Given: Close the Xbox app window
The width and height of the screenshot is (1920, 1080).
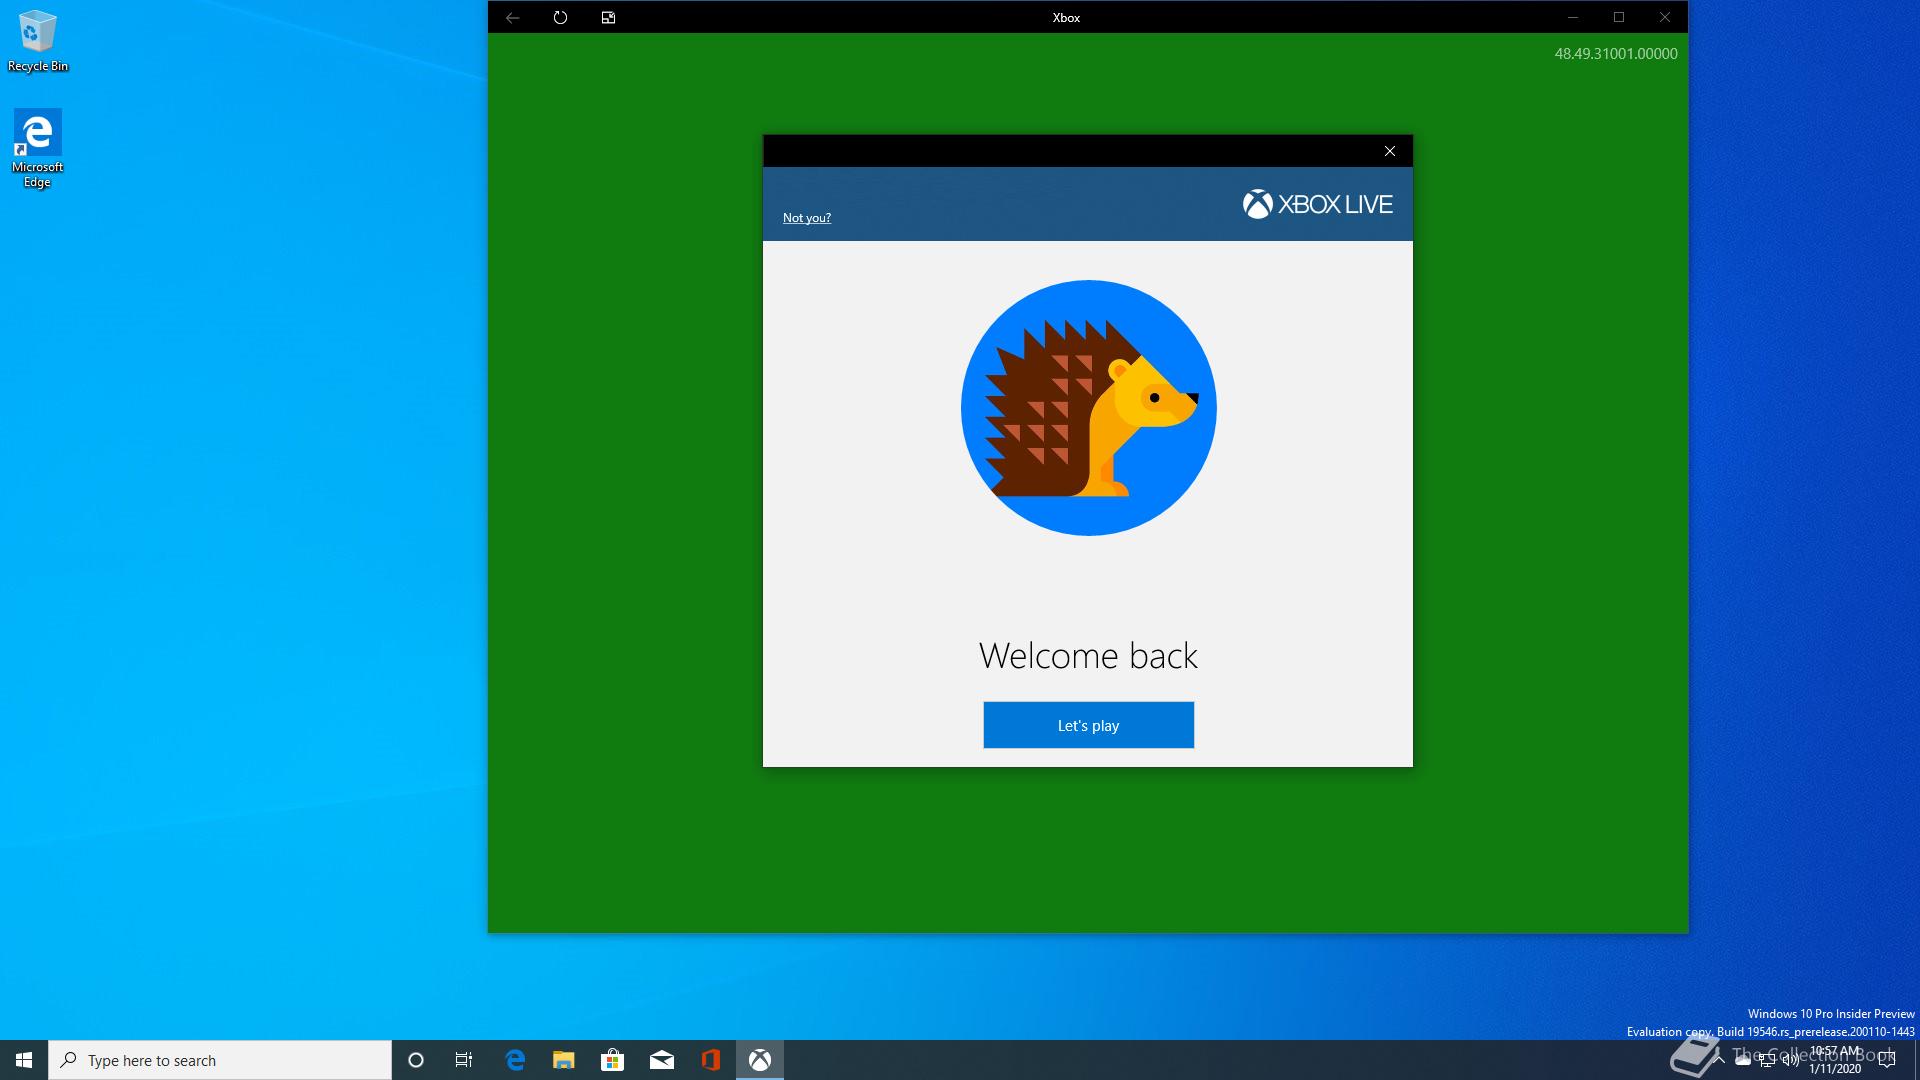Looking at the screenshot, I should [x=1664, y=17].
